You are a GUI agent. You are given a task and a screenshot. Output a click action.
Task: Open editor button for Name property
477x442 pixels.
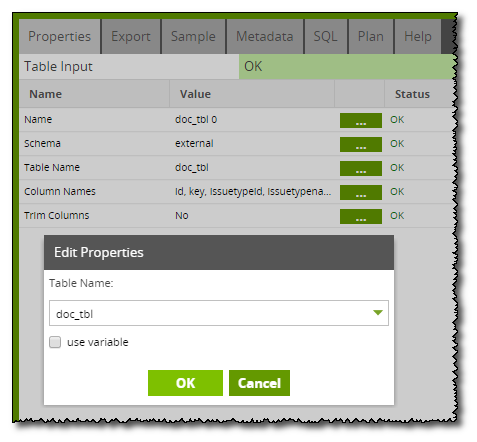click(x=361, y=120)
